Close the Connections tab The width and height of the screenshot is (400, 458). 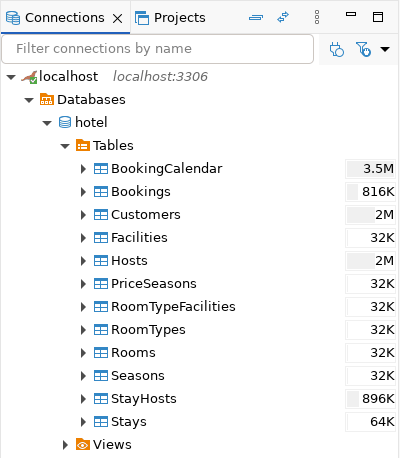[x=117, y=18]
